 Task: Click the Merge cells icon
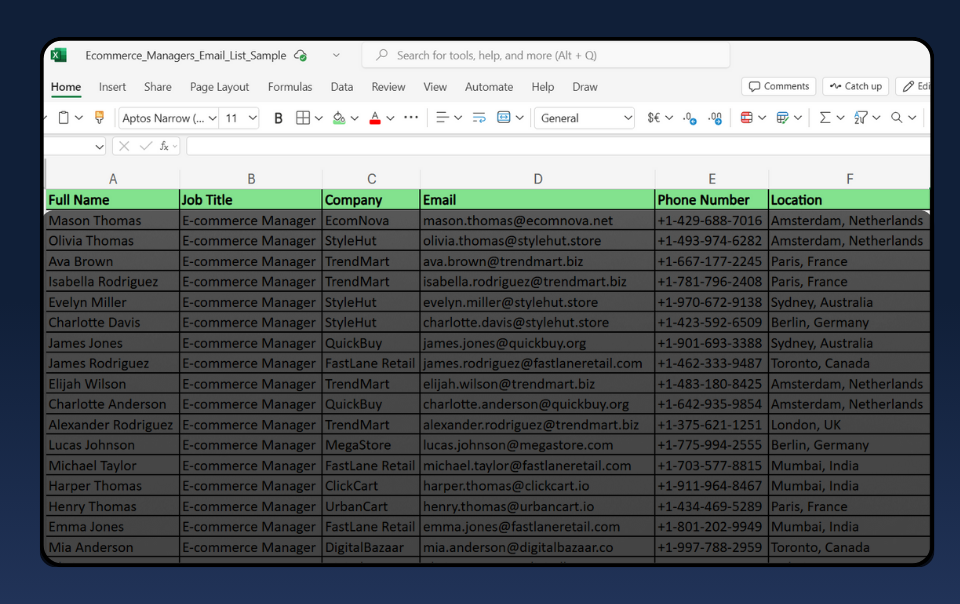(504, 117)
